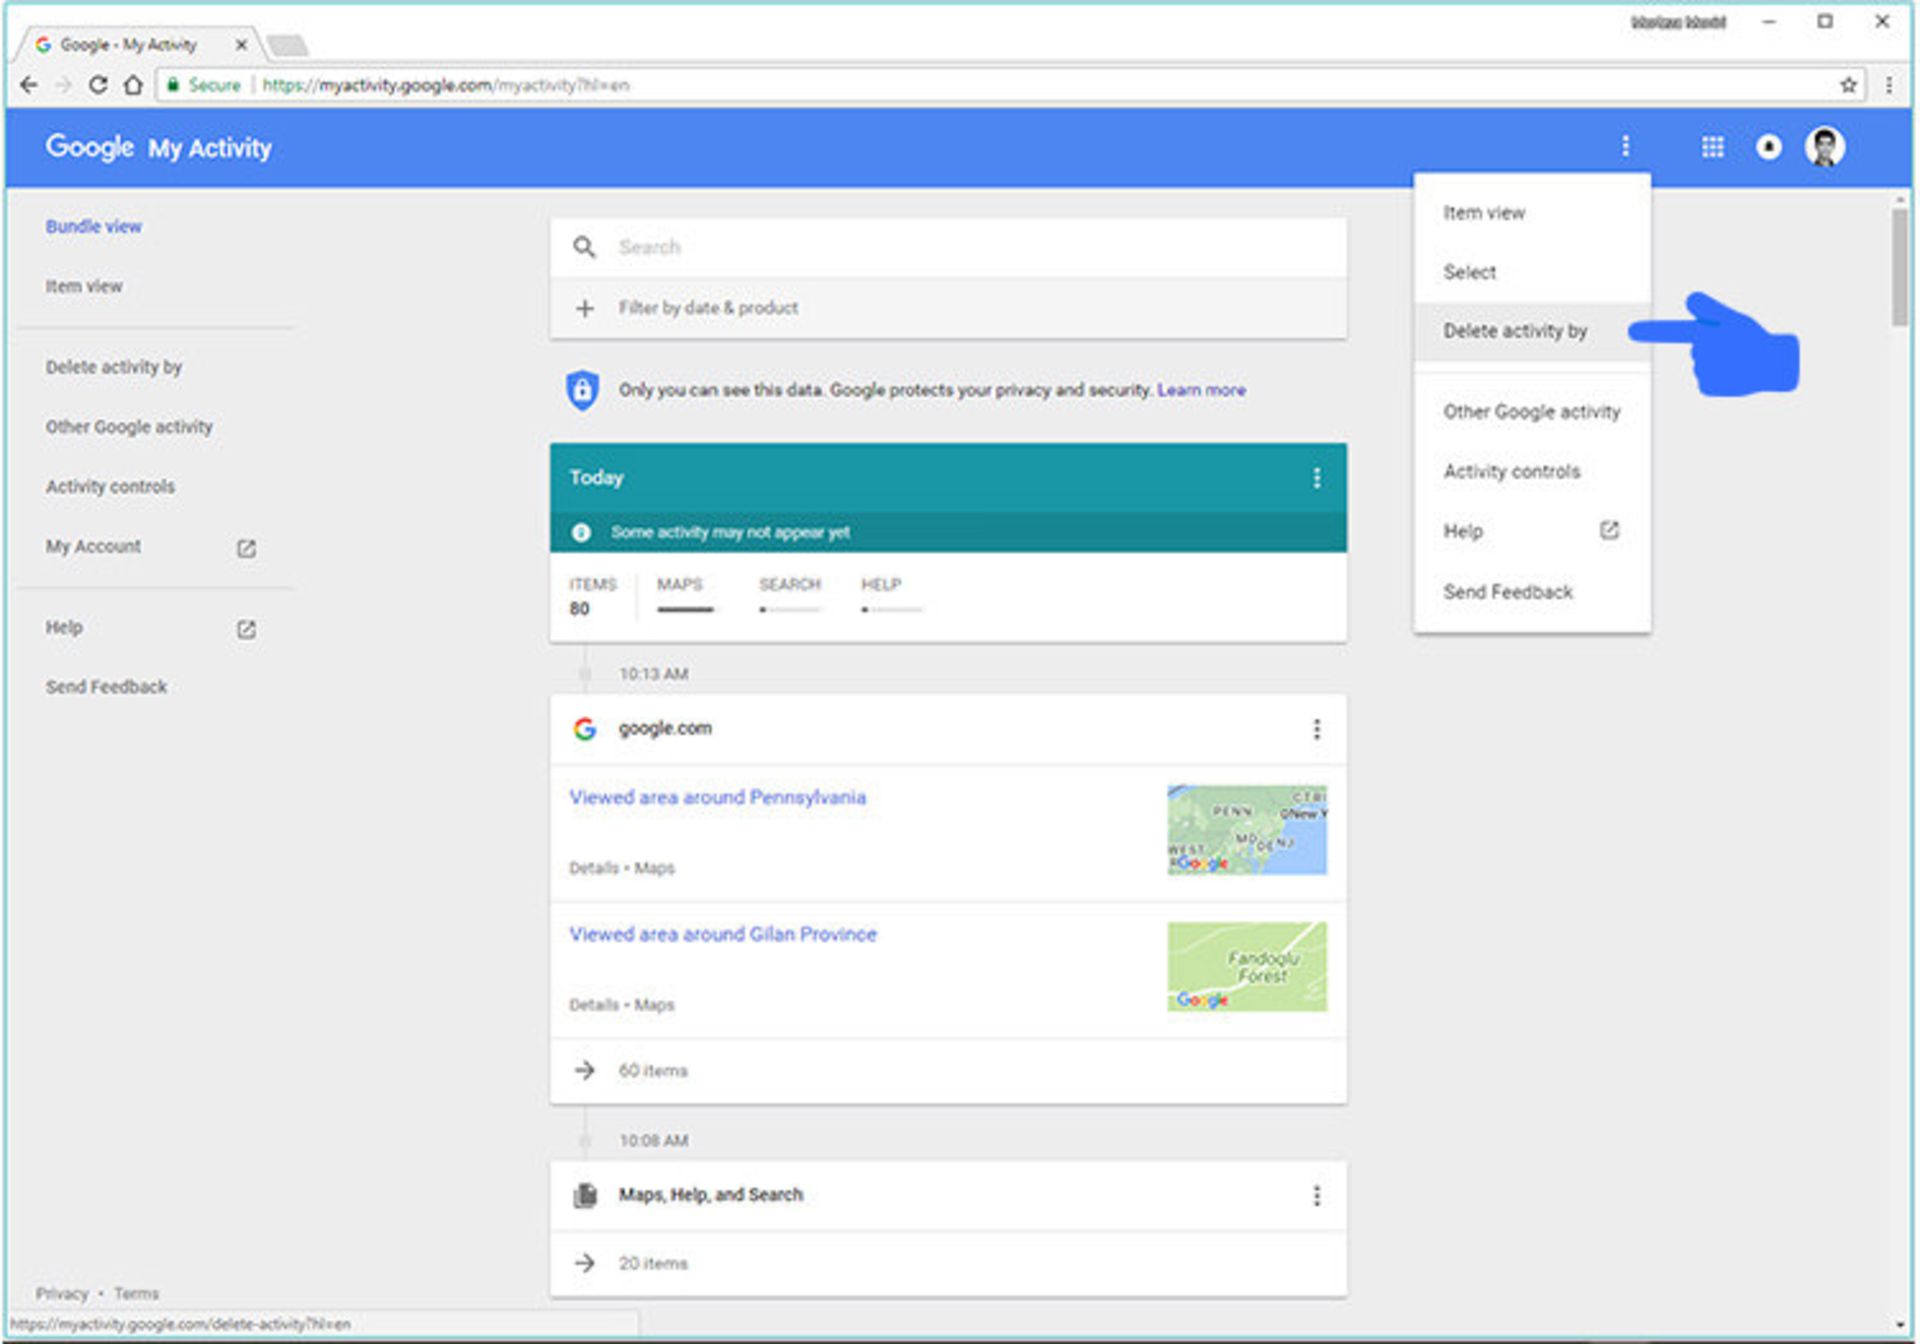Image resolution: width=1920 pixels, height=1344 pixels.
Task: Click the security shield icon in activity feed
Action: click(584, 391)
